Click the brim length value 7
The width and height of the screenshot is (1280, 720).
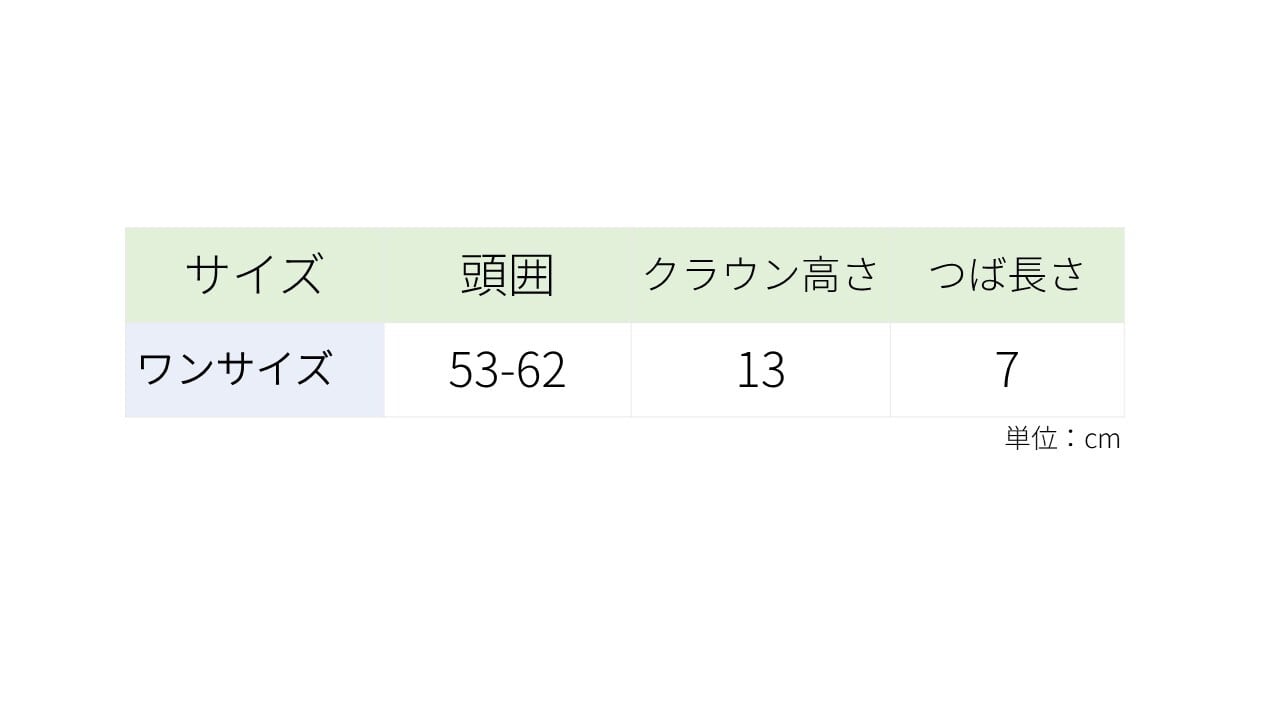[1007, 370]
